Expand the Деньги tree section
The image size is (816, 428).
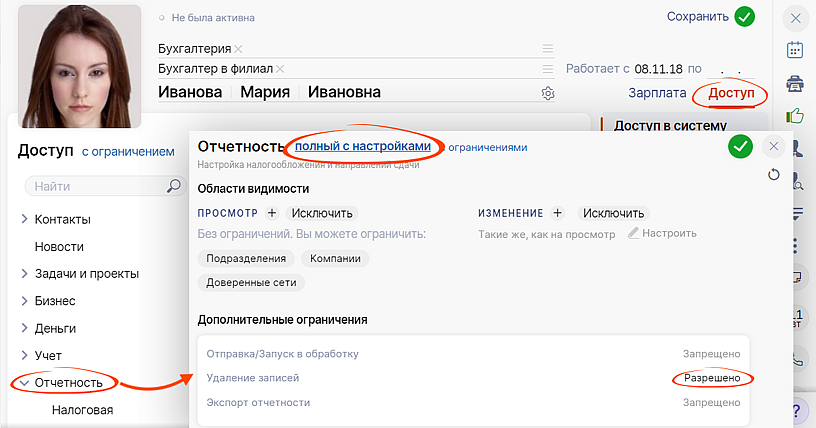point(24,328)
